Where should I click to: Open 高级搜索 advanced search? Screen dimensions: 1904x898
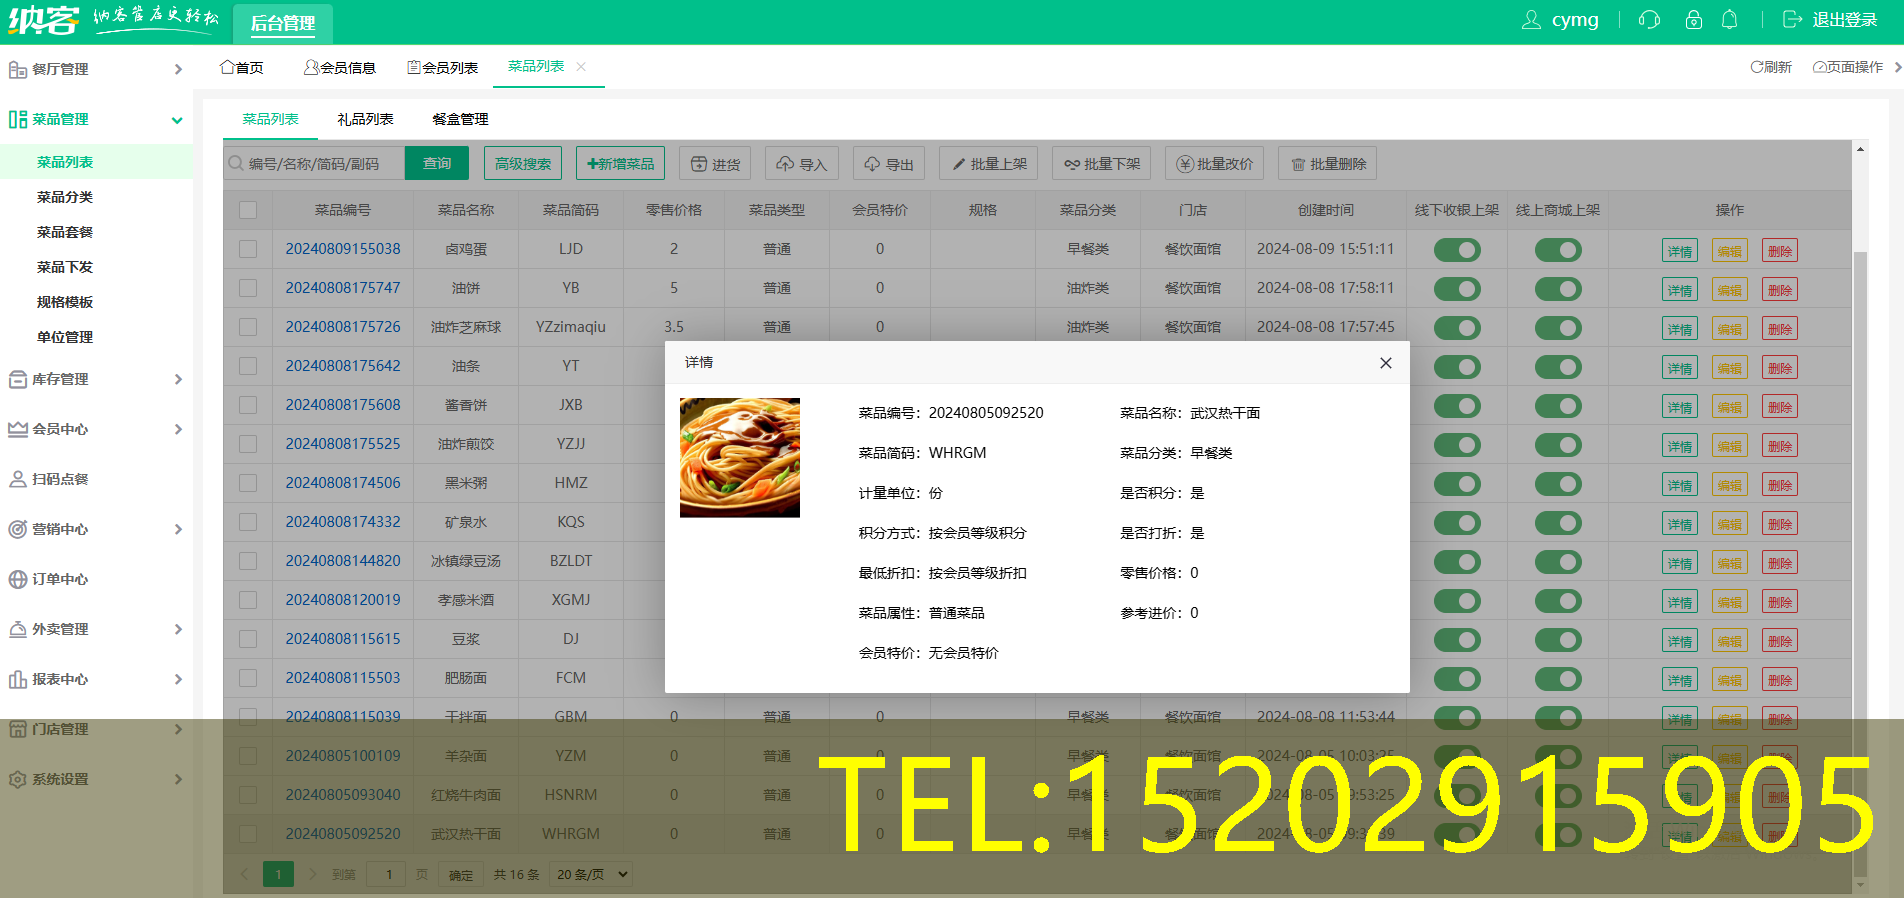[x=523, y=163]
